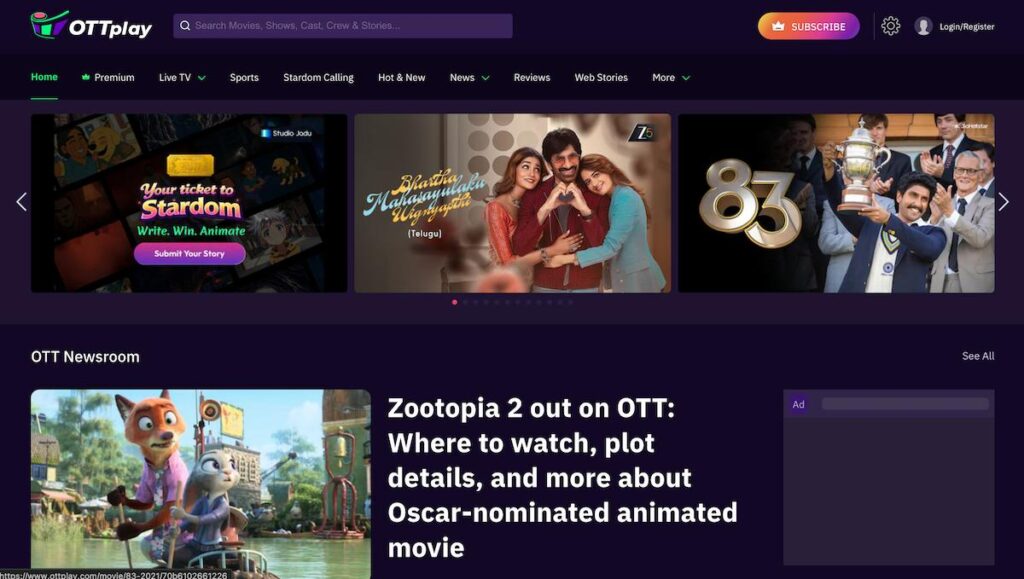Click the search magnifier icon

[x=185, y=25]
